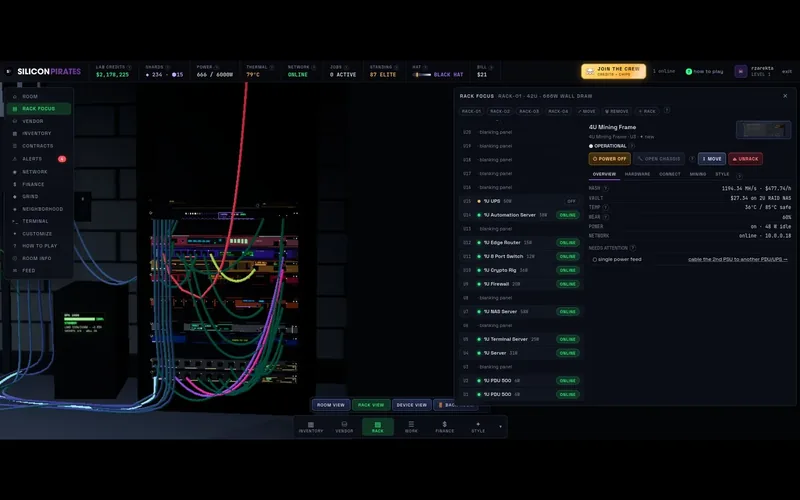Select the 1U NAS Server row
This screenshot has height=500, width=800.
point(521,312)
